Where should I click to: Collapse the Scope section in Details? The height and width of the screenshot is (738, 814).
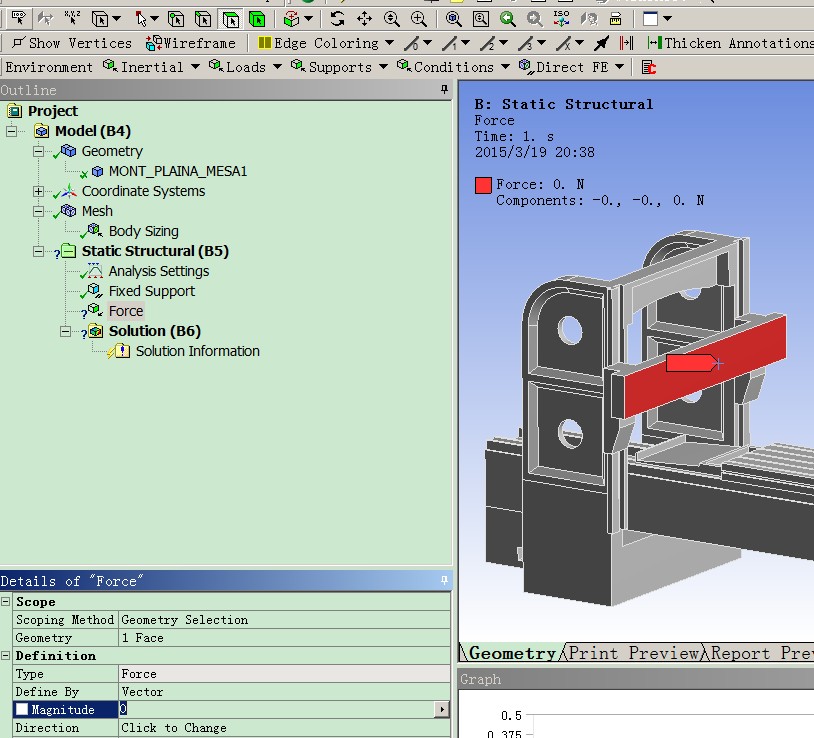point(6,602)
